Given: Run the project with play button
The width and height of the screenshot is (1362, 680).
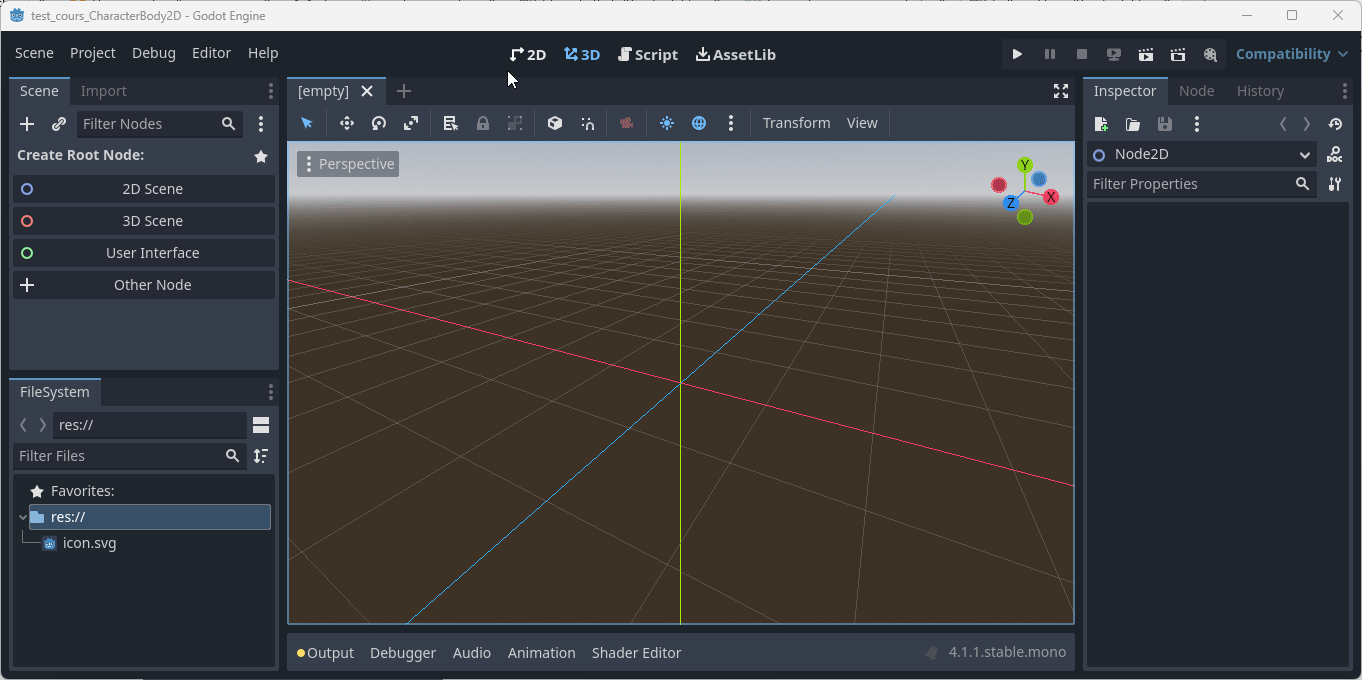Looking at the screenshot, I should tap(1017, 54).
